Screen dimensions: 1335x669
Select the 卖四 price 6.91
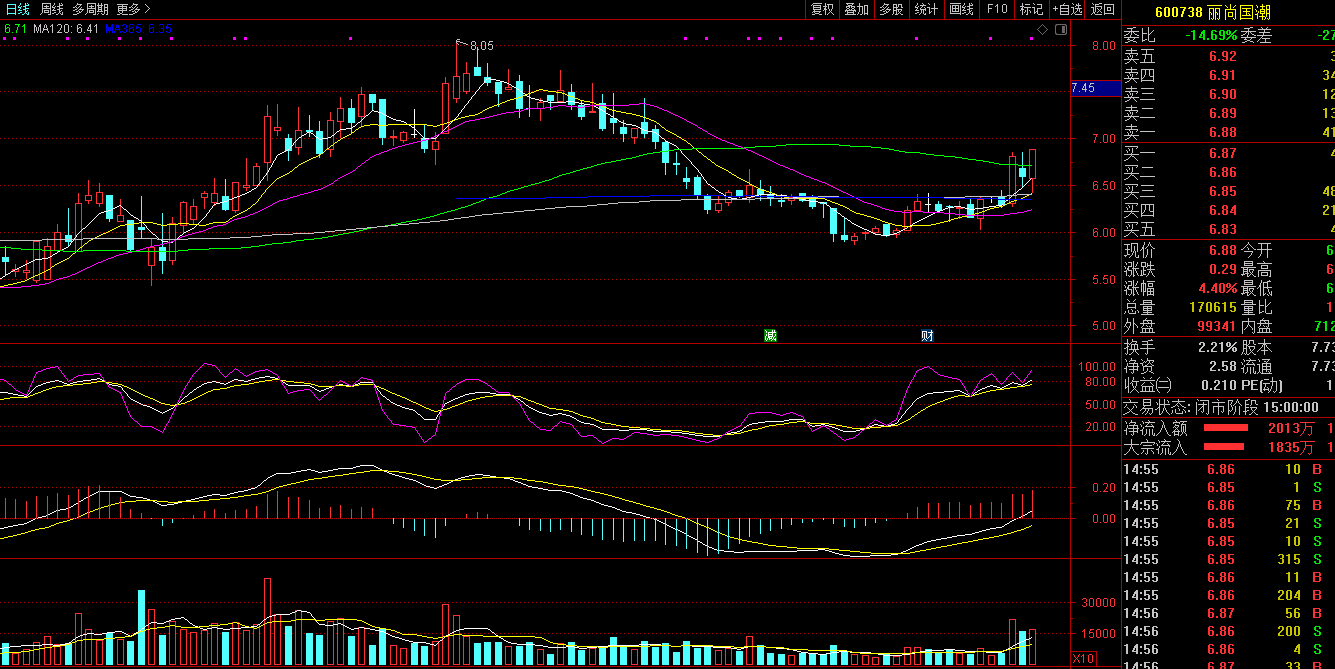[x=1222, y=75]
